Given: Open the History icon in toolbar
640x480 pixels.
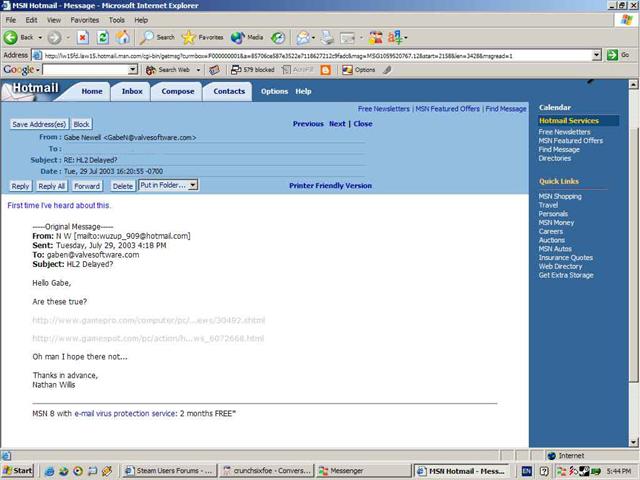Looking at the screenshot, I should tap(278, 38).
